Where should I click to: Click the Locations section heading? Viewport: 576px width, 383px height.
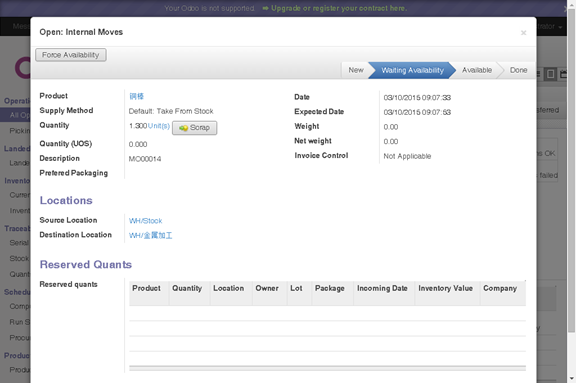coord(66,200)
